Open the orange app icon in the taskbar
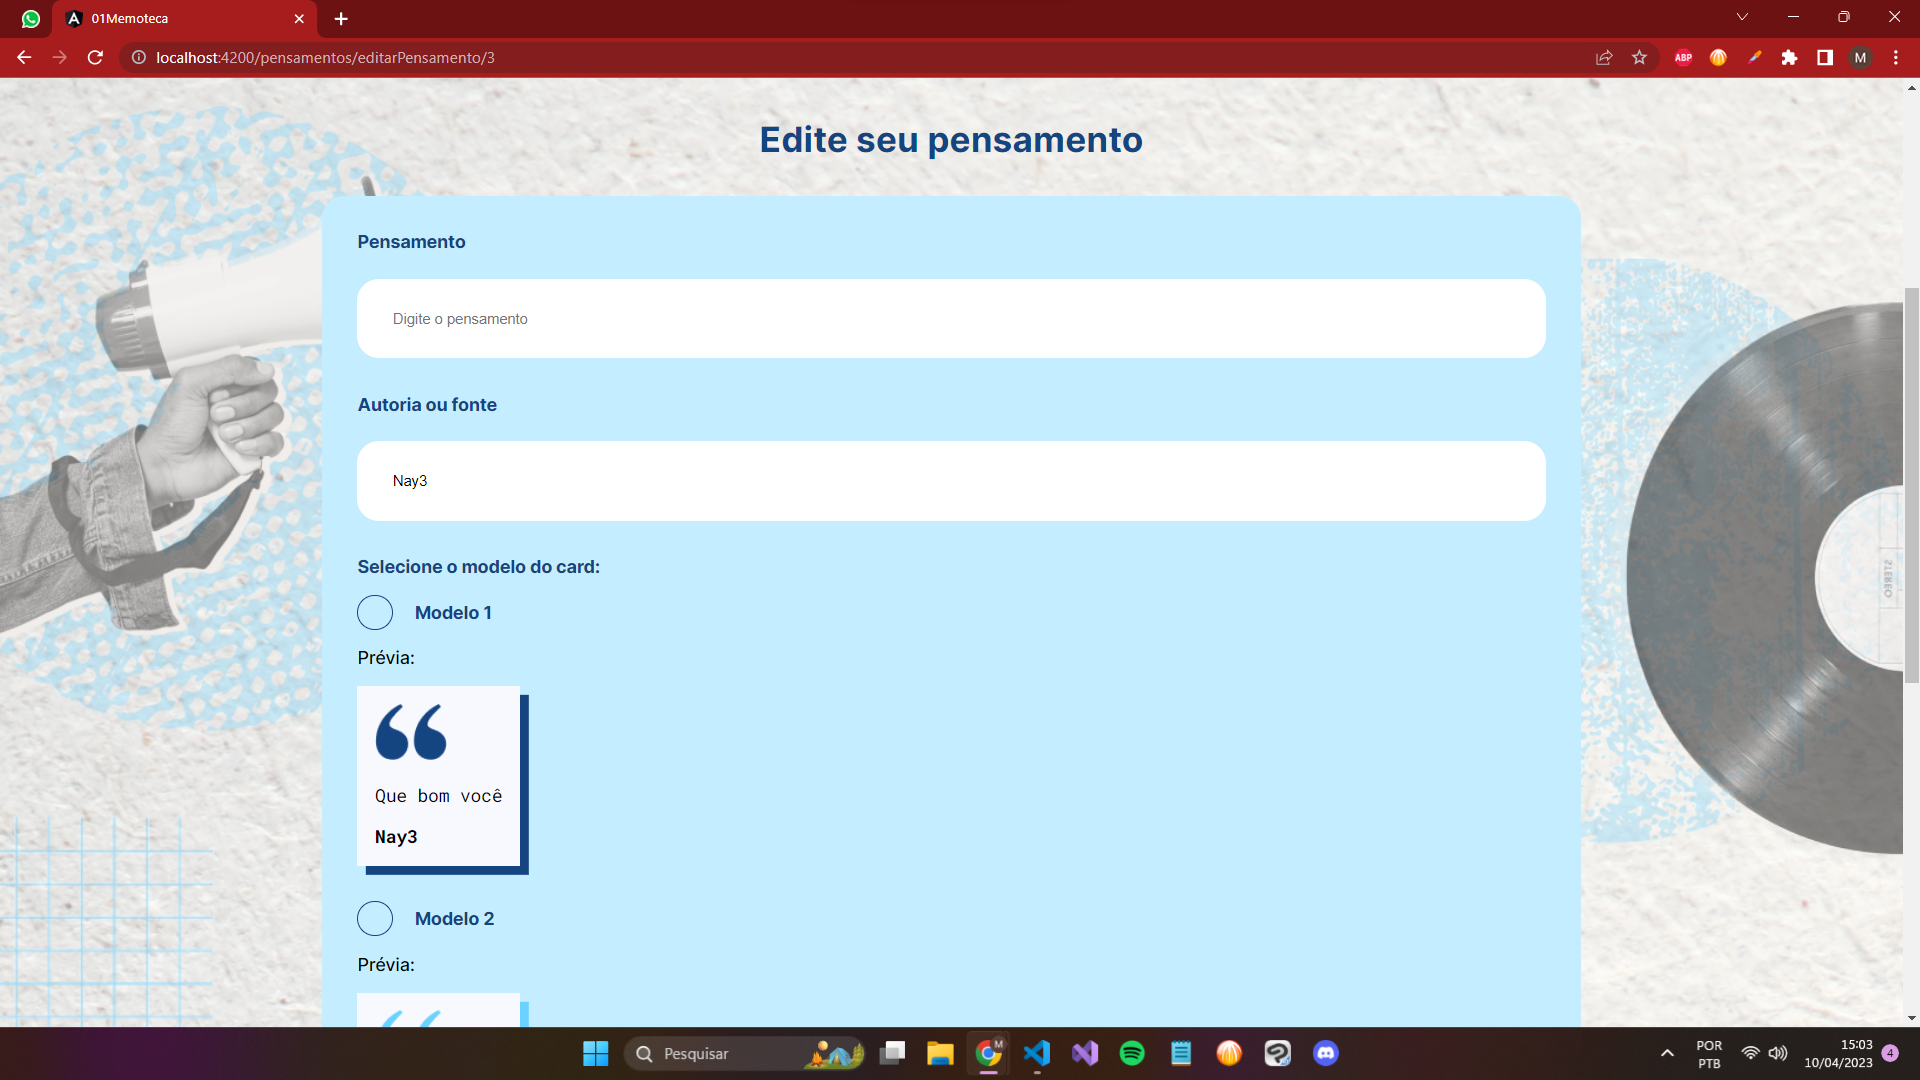 (1229, 1053)
